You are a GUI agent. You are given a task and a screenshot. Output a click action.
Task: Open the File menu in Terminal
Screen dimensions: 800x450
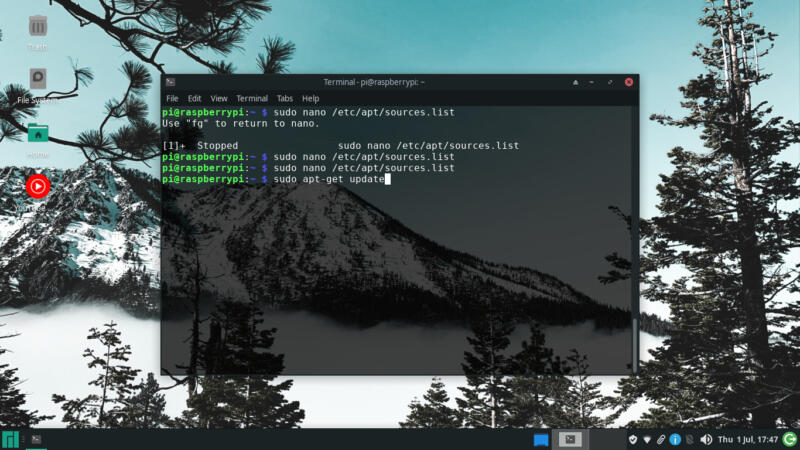172,98
